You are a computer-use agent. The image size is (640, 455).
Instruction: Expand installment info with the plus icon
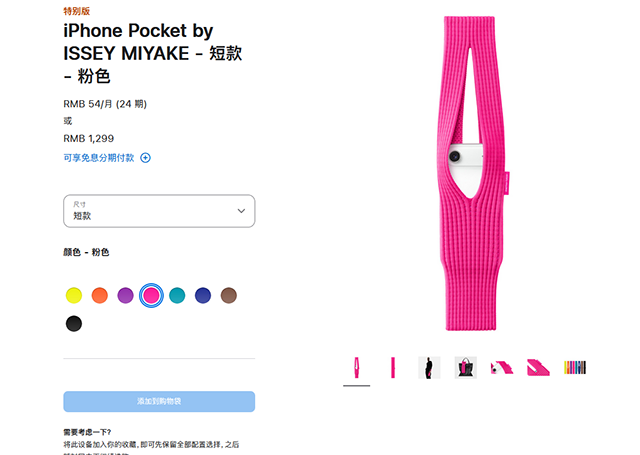pos(145,158)
